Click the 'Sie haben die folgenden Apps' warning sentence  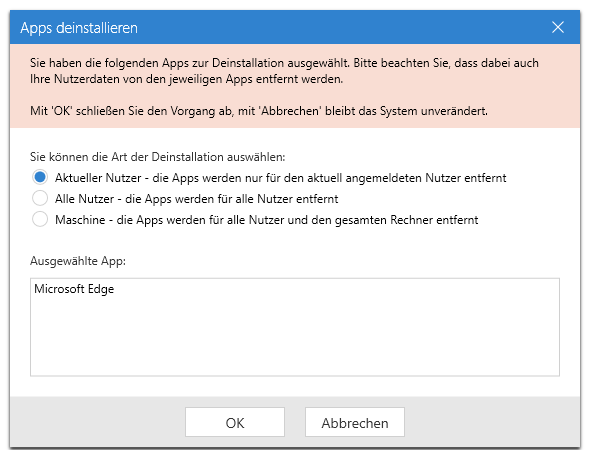click(190, 63)
